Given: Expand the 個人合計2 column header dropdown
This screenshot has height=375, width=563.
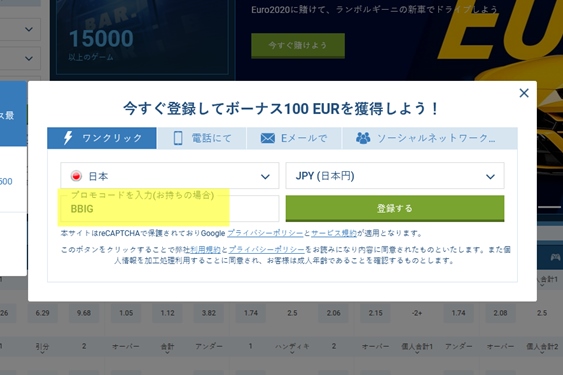Looking at the screenshot, I should 542,348.
